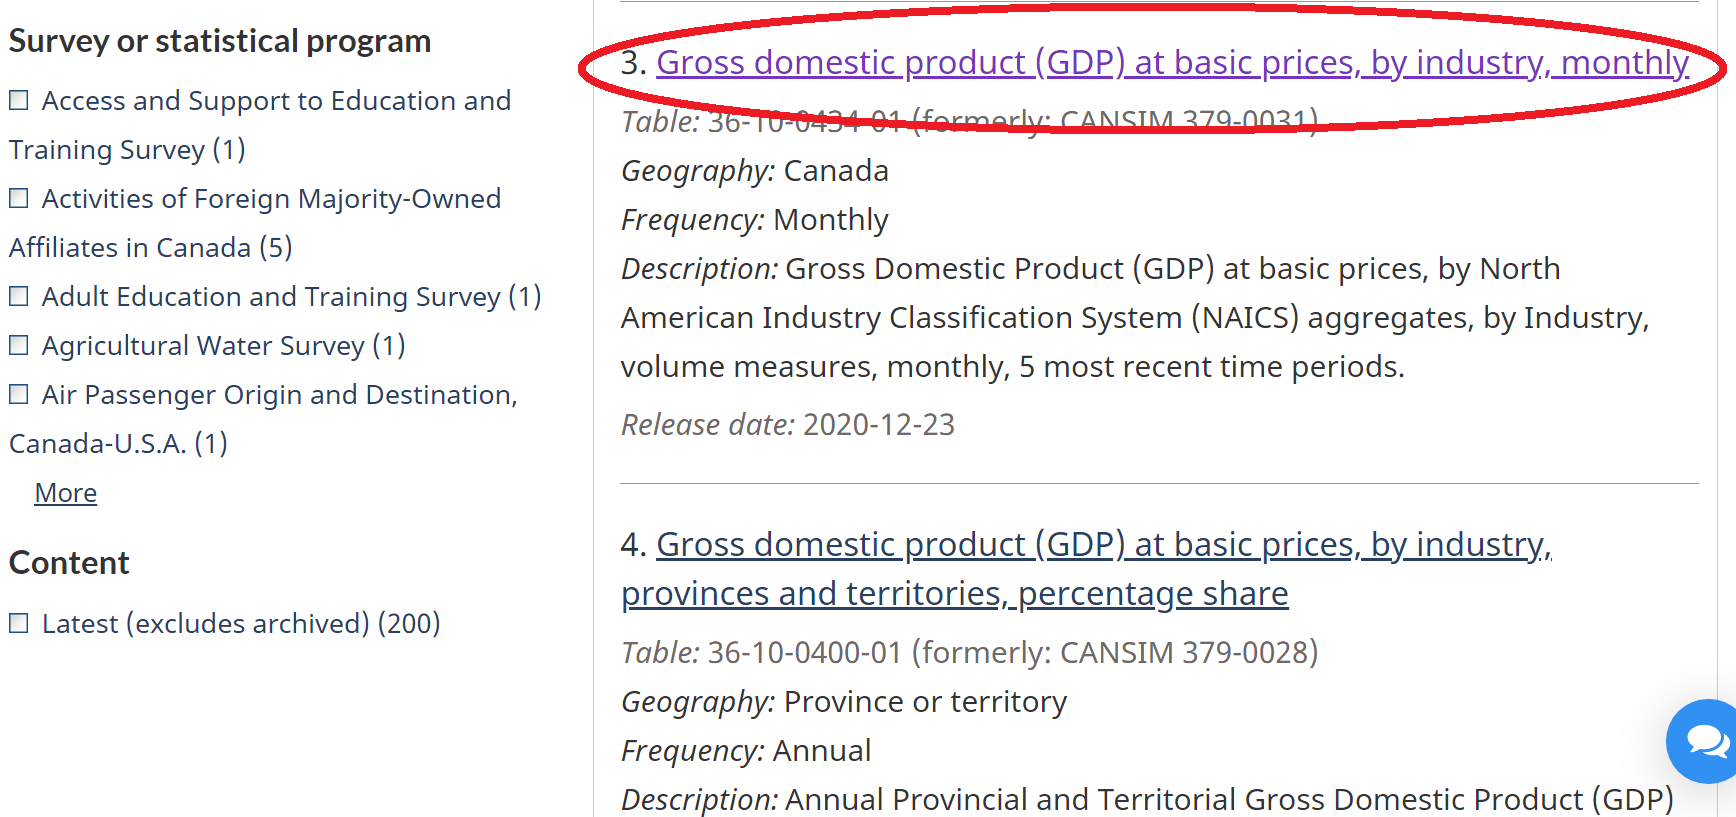Click the Survey or statistical program heading
The height and width of the screenshot is (817, 1736).
tap(220, 41)
